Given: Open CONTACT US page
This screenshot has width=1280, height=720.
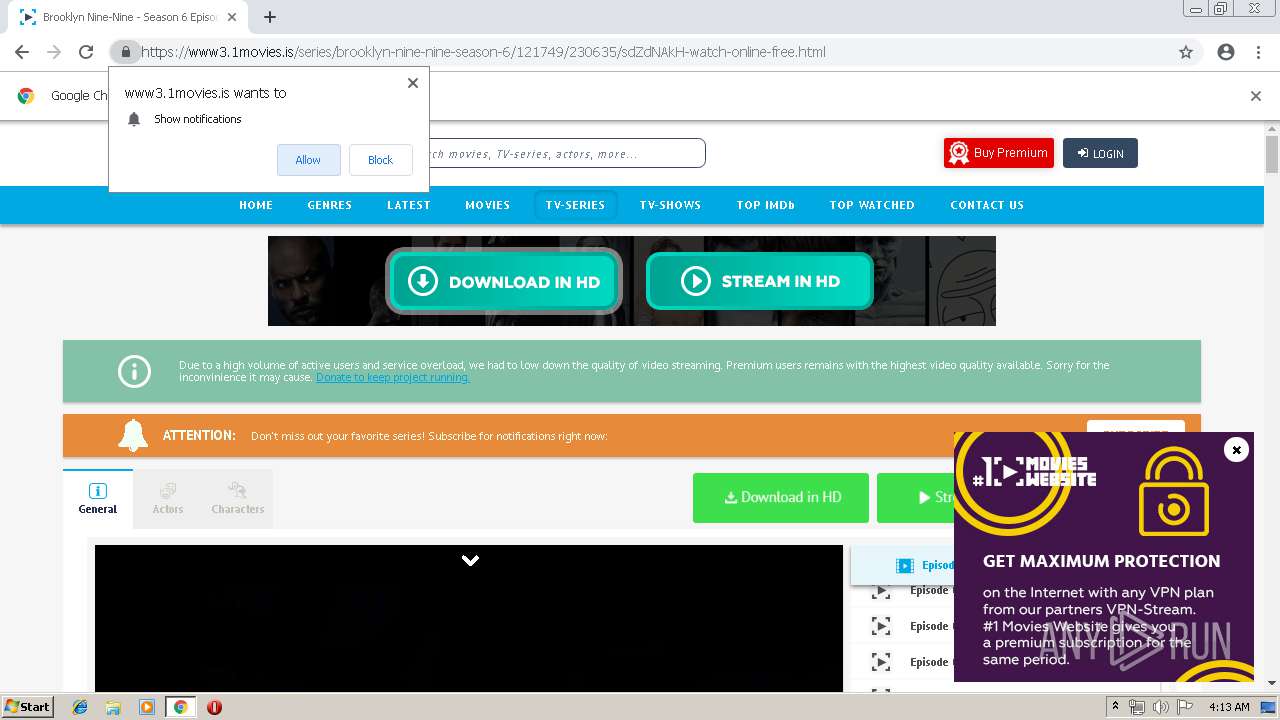Looking at the screenshot, I should (x=987, y=205).
